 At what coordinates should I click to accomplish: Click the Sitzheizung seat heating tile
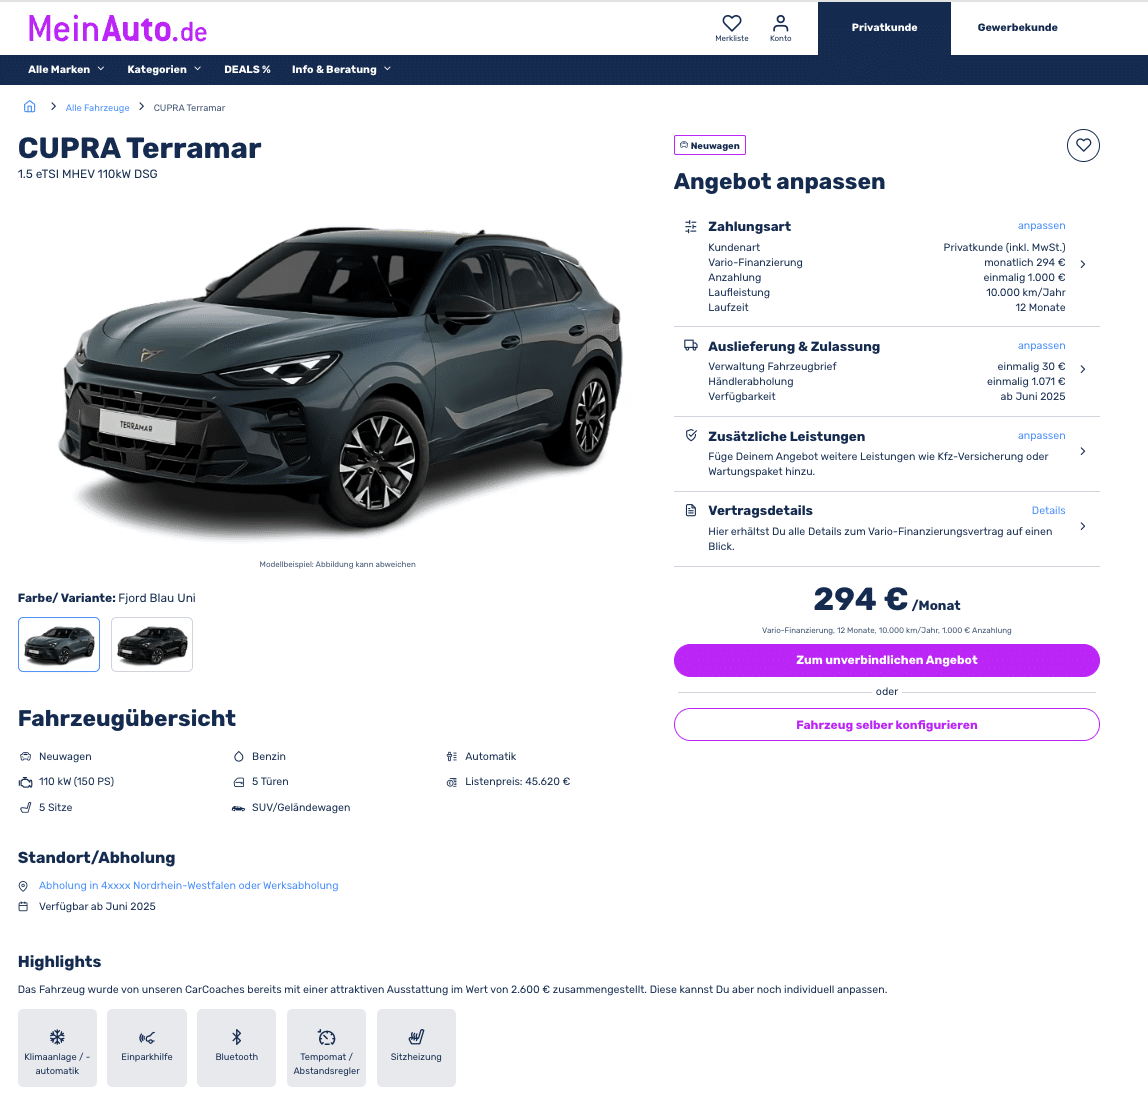(416, 1048)
